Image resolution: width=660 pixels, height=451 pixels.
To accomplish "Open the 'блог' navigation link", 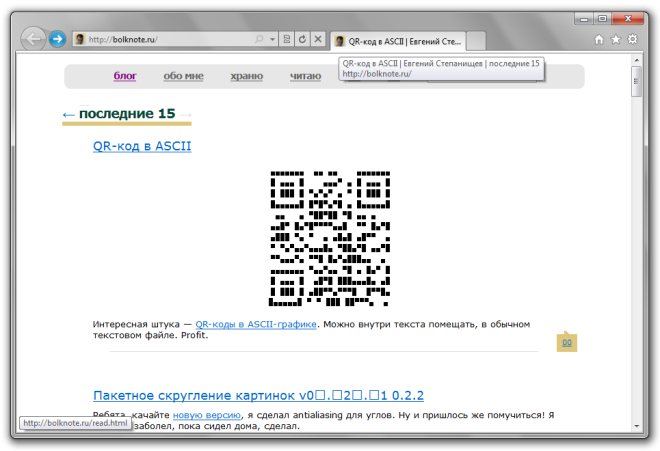I will coord(125,76).
